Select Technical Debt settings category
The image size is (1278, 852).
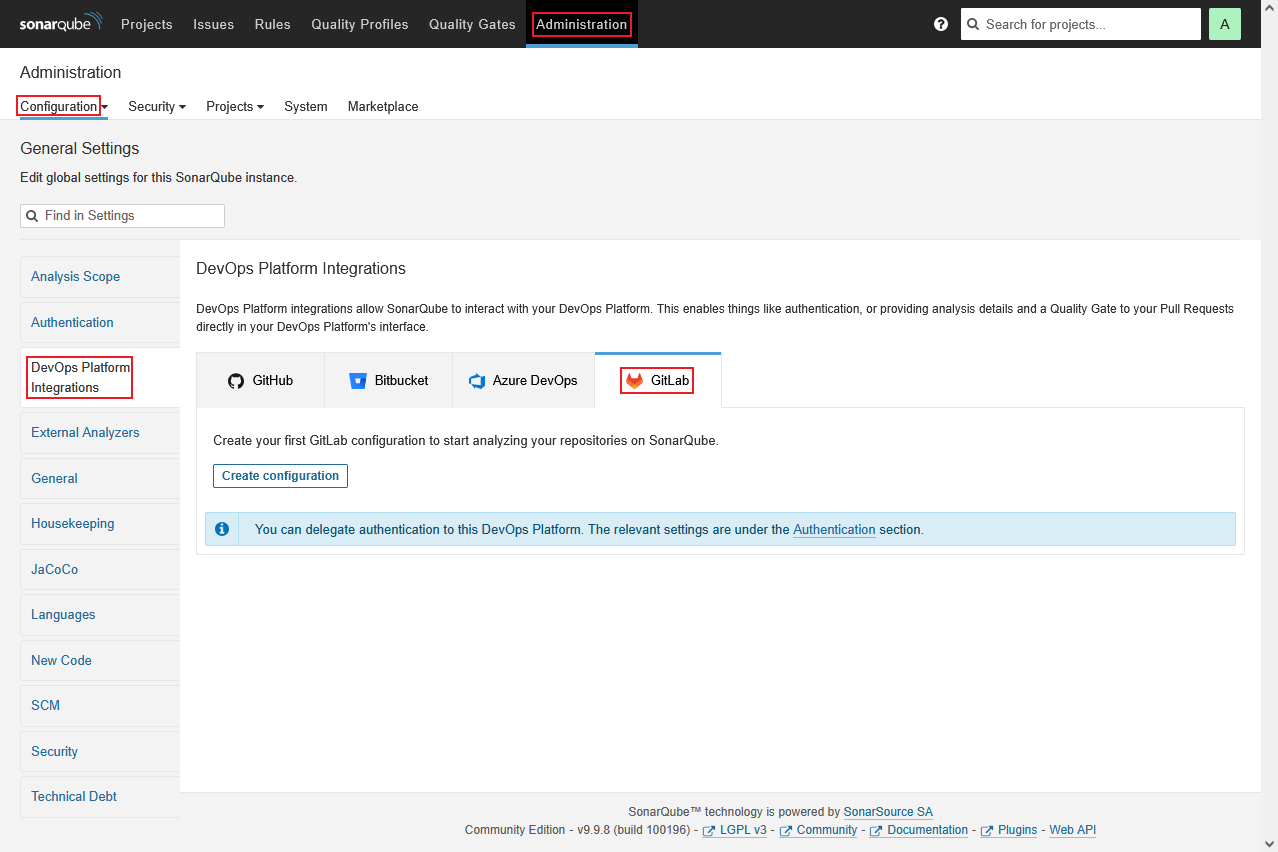pyautogui.click(x=100, y=797)
